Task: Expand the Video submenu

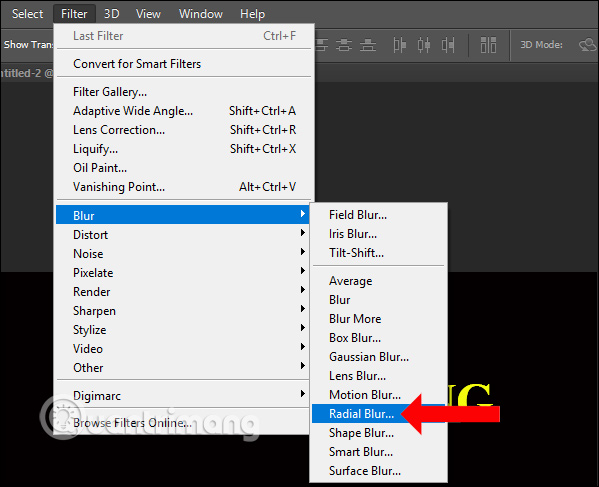Action: (x=182, y=348)
